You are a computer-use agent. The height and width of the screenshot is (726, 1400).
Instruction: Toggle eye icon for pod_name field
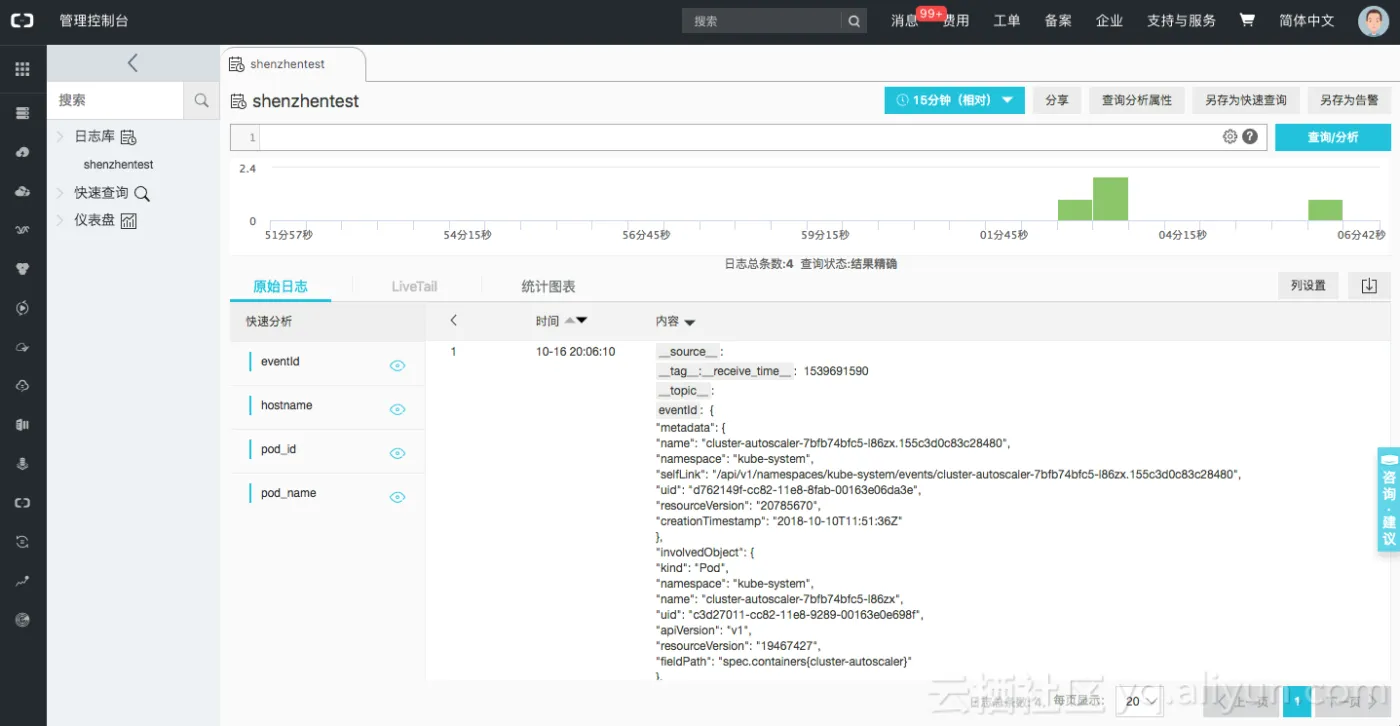397,498
